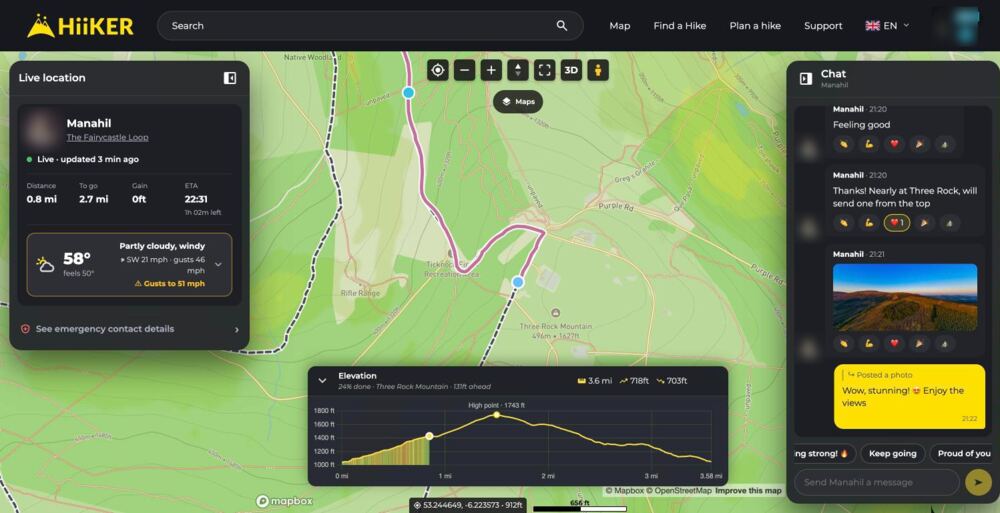
Task: Open the EN language dropdown
Action: tap(887, 26)
